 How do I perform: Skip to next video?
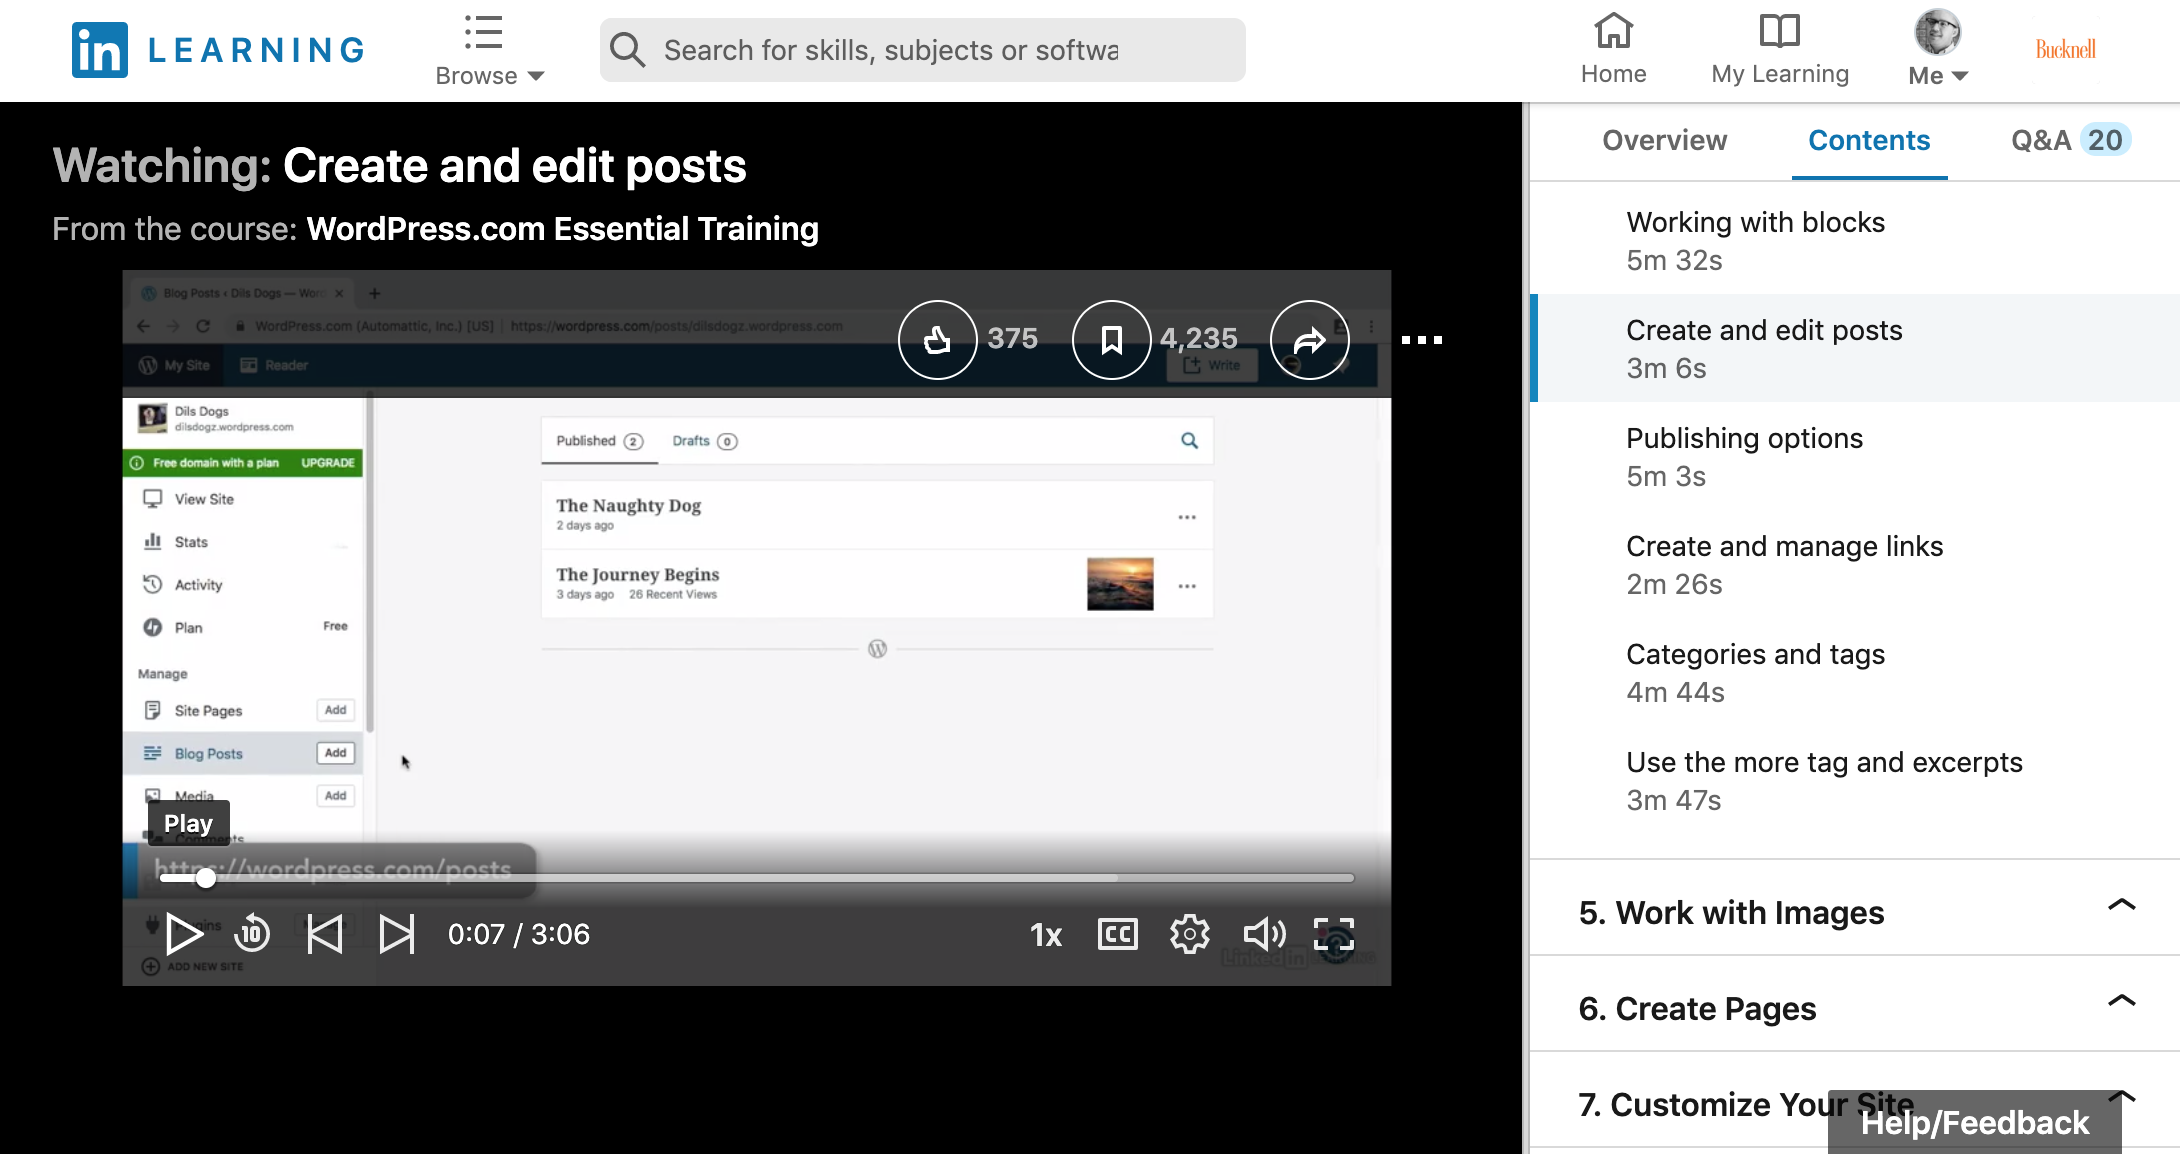(x=397, y=934)
